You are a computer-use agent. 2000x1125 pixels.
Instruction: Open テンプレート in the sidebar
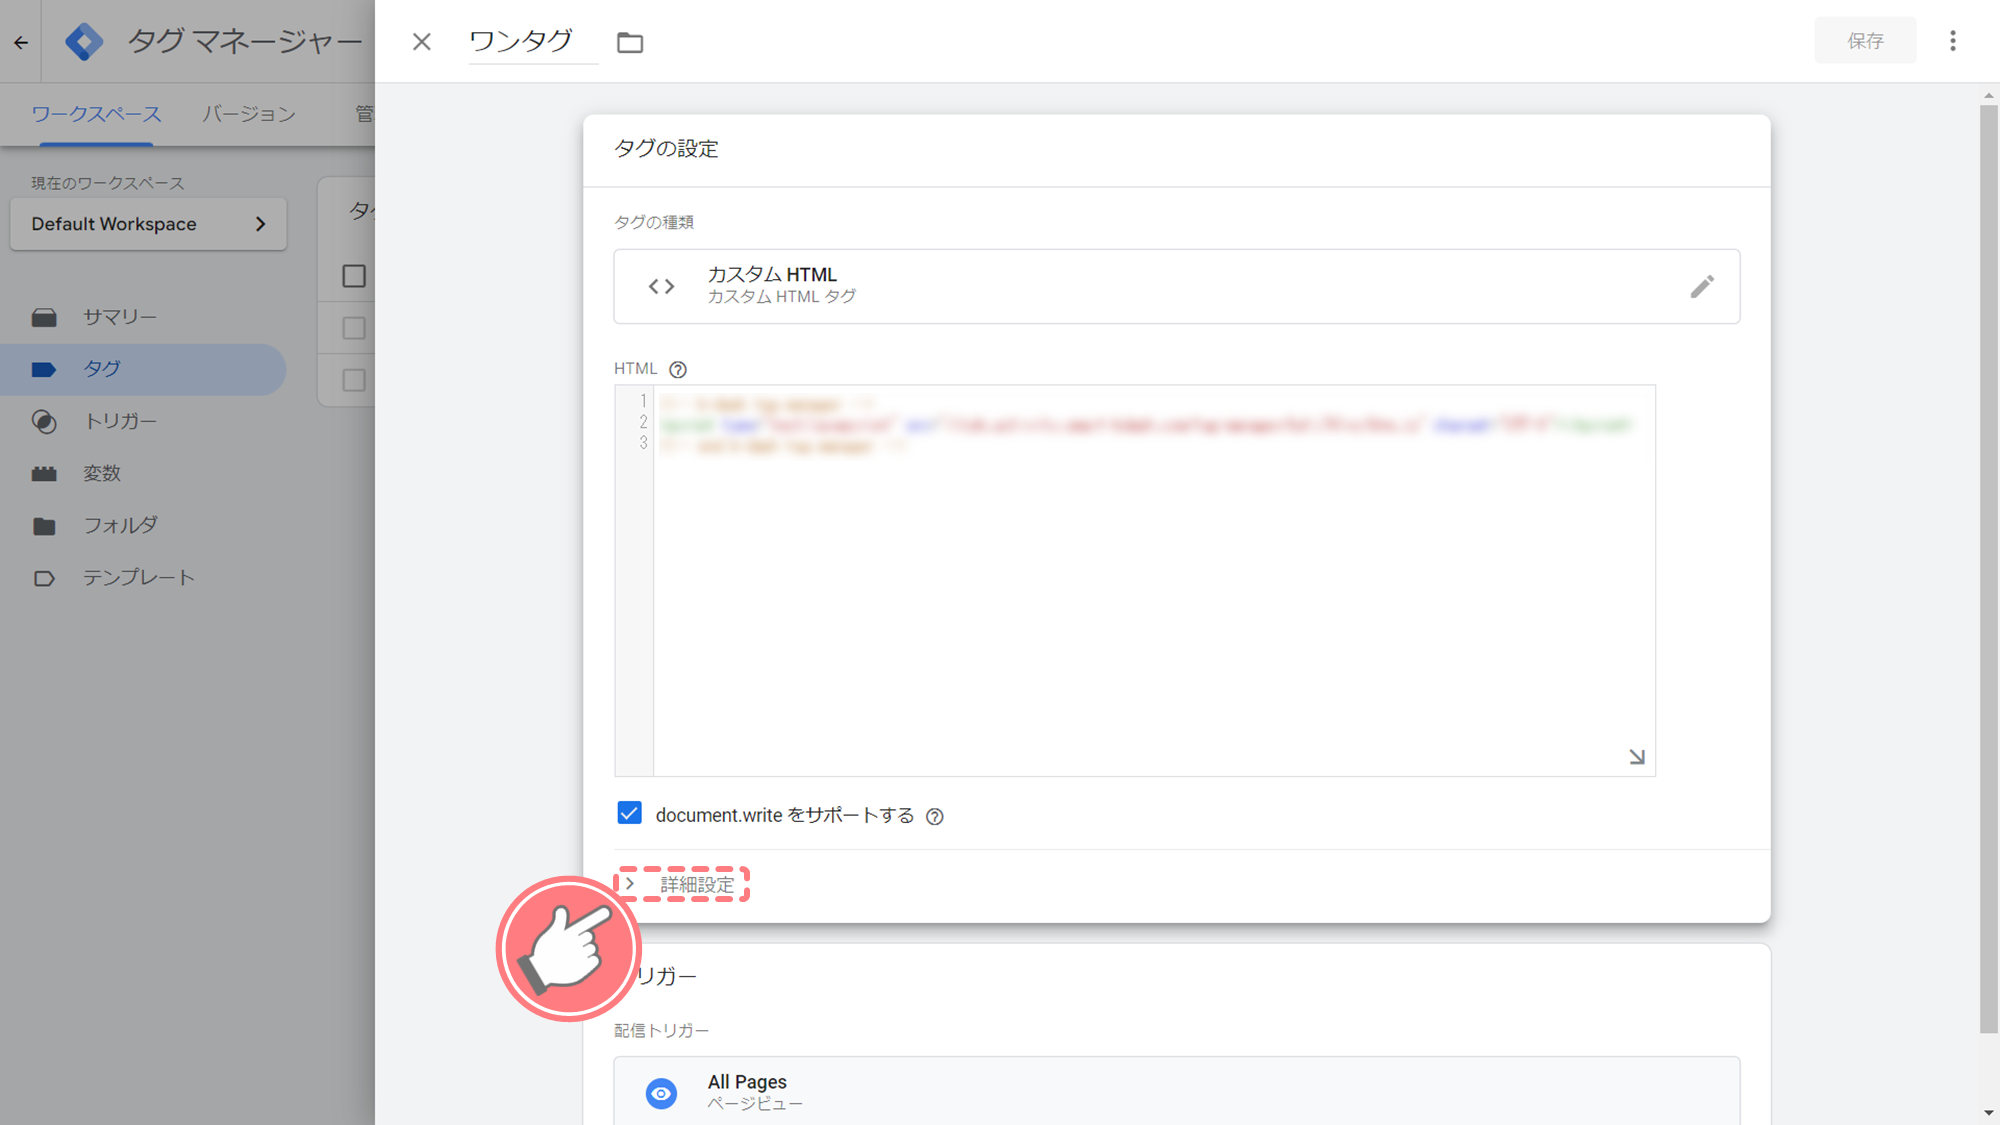[x=143, y=577]
